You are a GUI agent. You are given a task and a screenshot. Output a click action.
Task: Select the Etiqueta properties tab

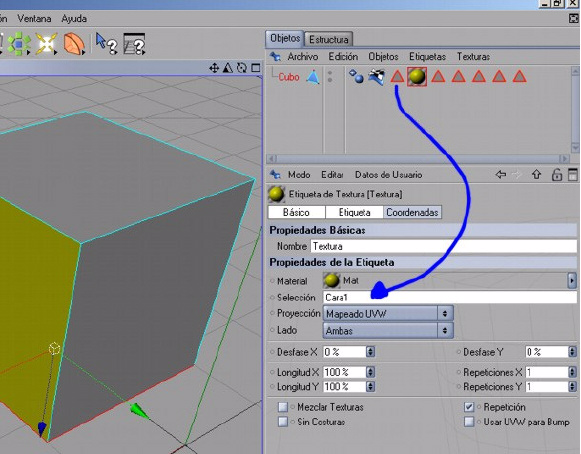click(x=354, y=212)
